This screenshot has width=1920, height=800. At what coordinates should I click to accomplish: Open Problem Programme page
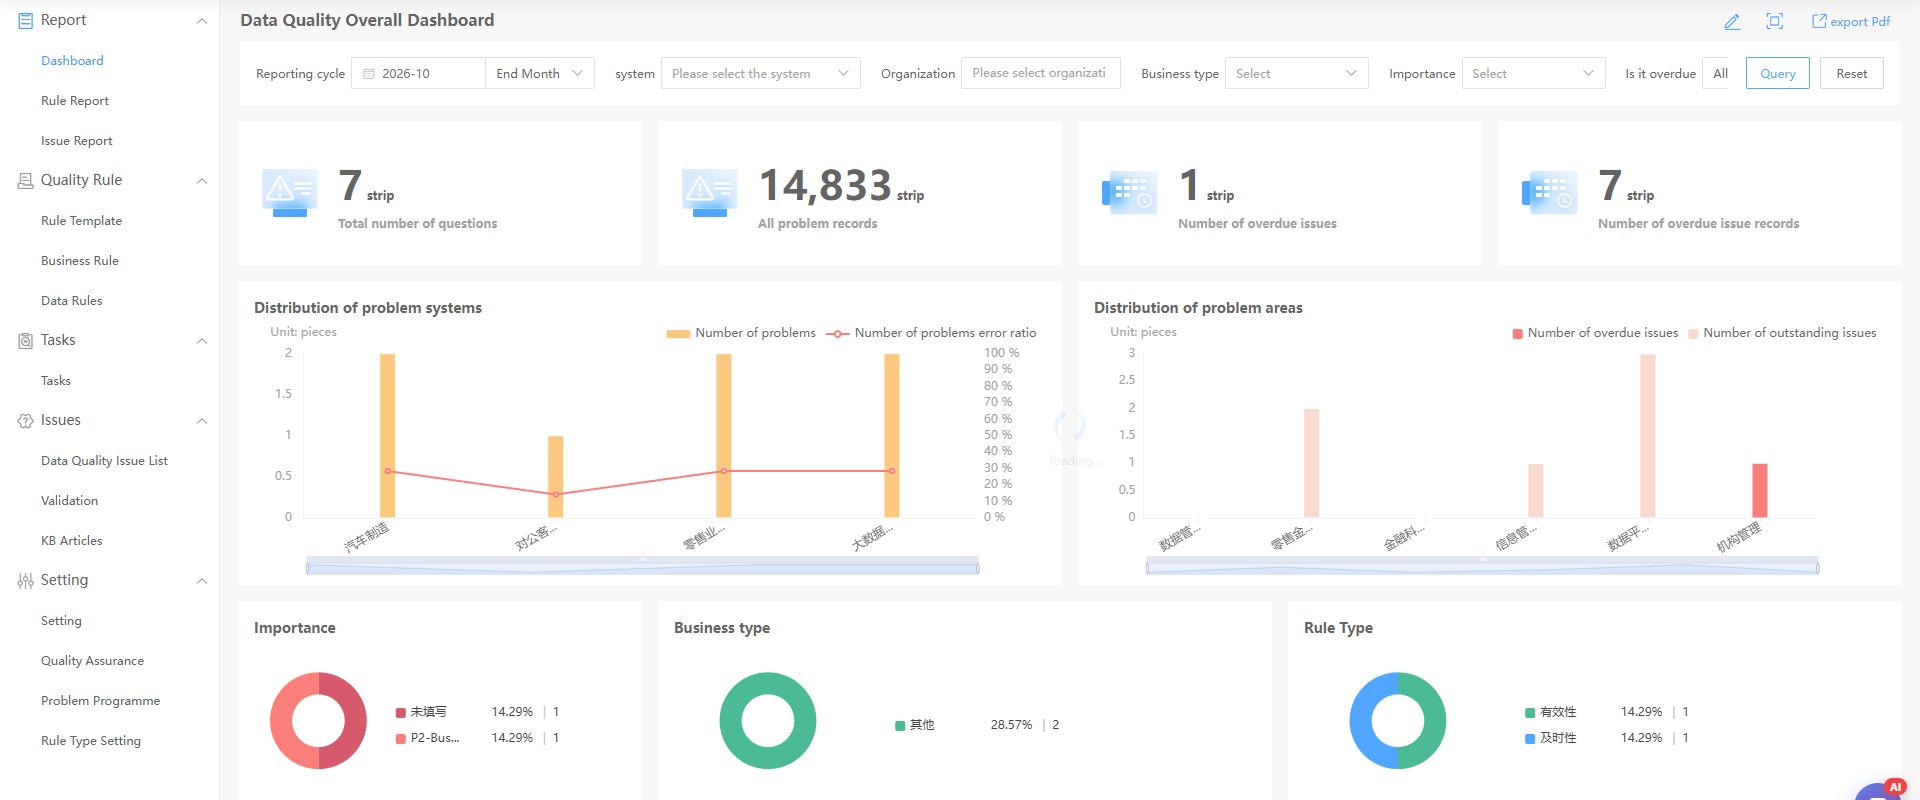click(x=100, y=701)
